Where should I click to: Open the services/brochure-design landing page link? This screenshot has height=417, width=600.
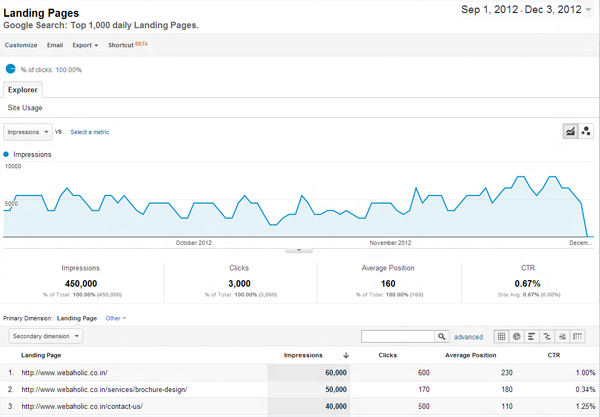pos(104,389)
